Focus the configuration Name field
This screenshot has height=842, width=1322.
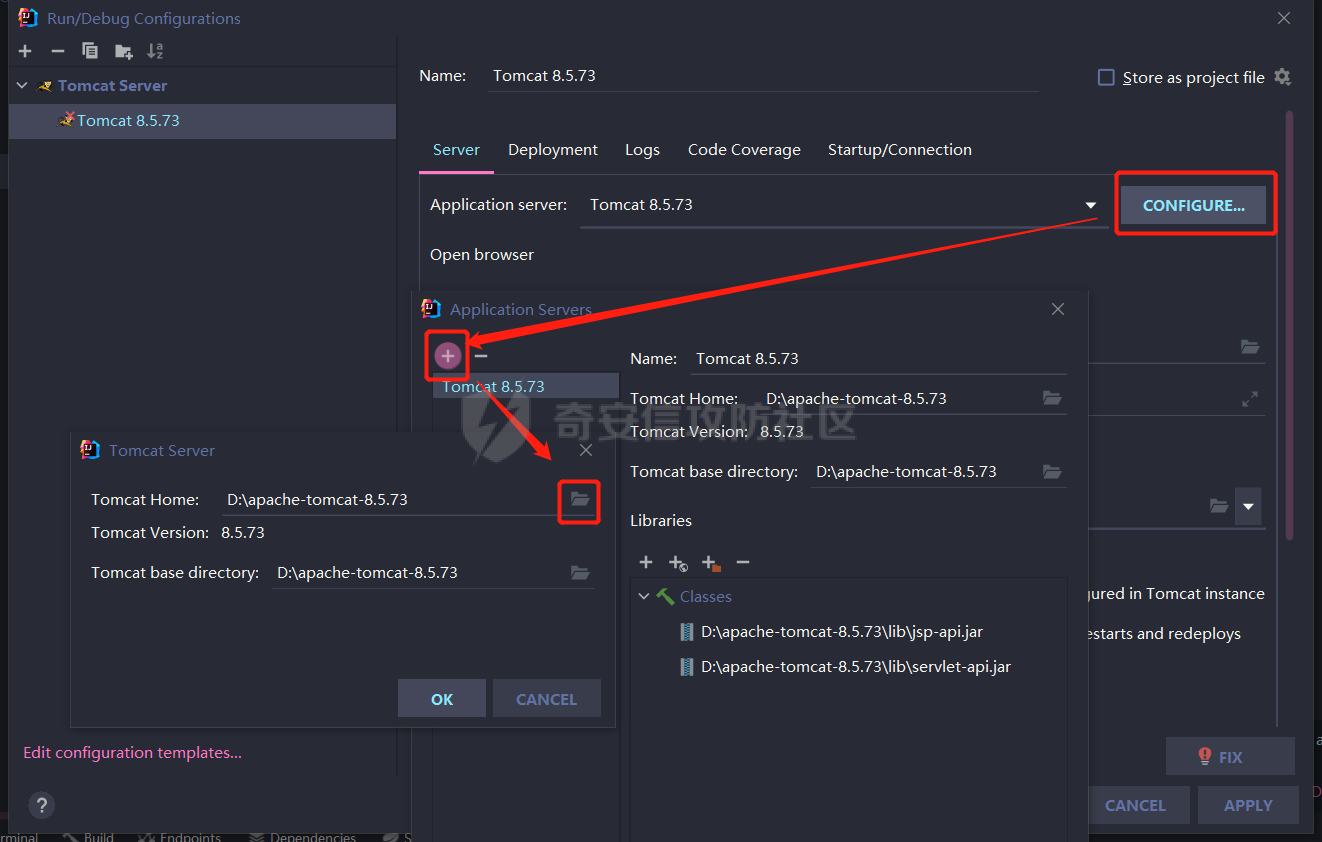pyautogui.click(x=764, y=76)
